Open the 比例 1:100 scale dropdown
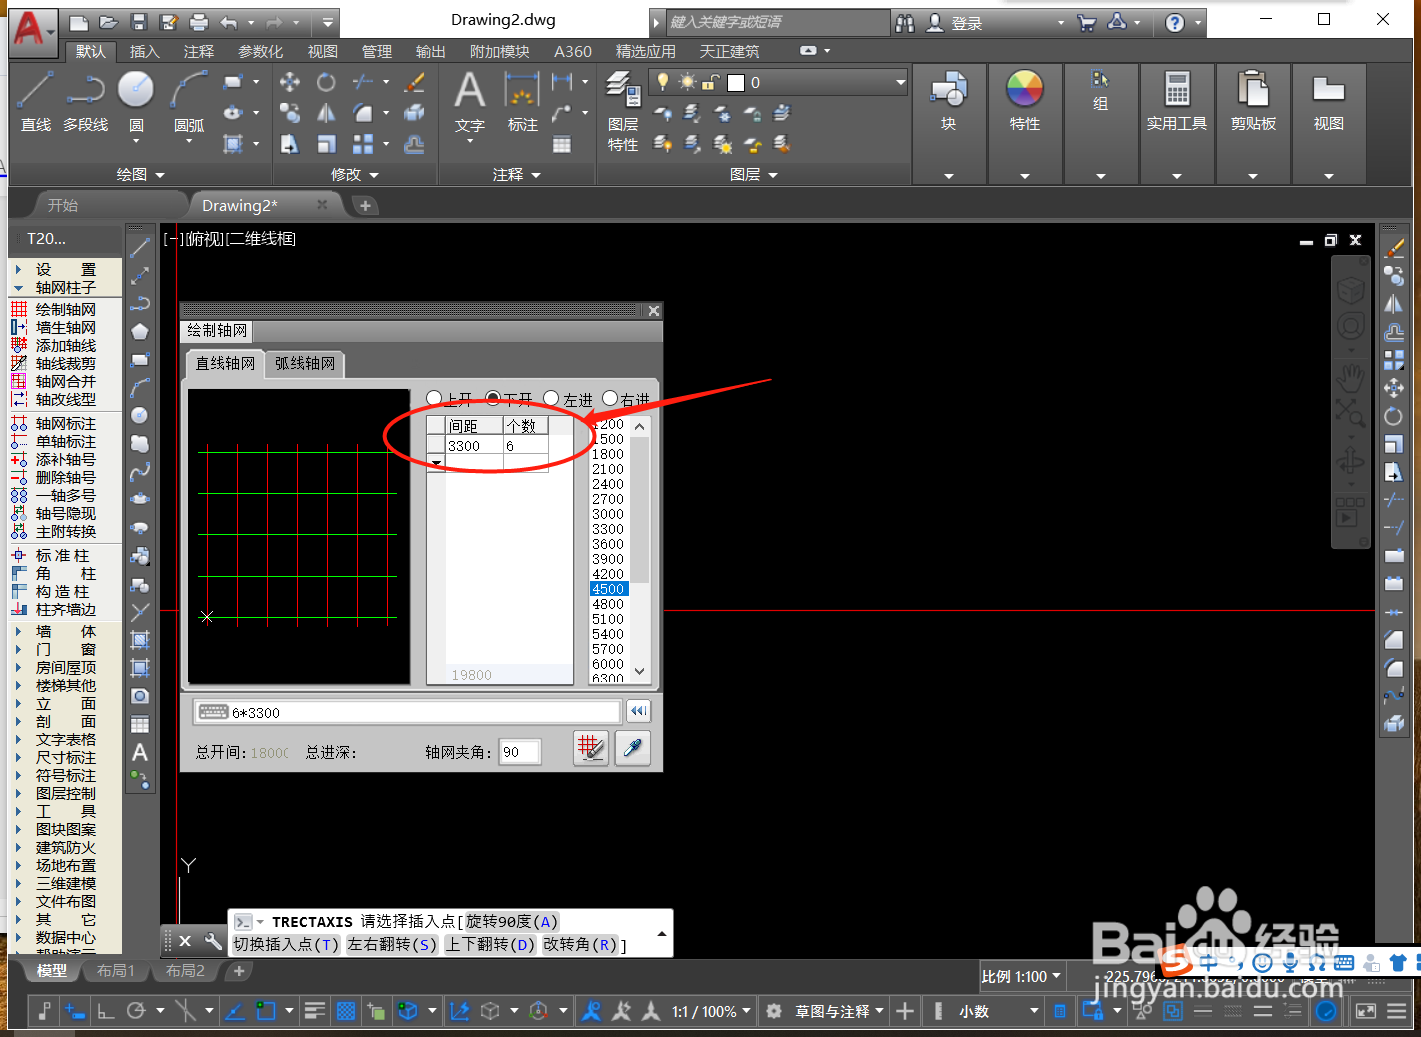The height and width of the screenshot is (1037, 1421). [1021, 976]
